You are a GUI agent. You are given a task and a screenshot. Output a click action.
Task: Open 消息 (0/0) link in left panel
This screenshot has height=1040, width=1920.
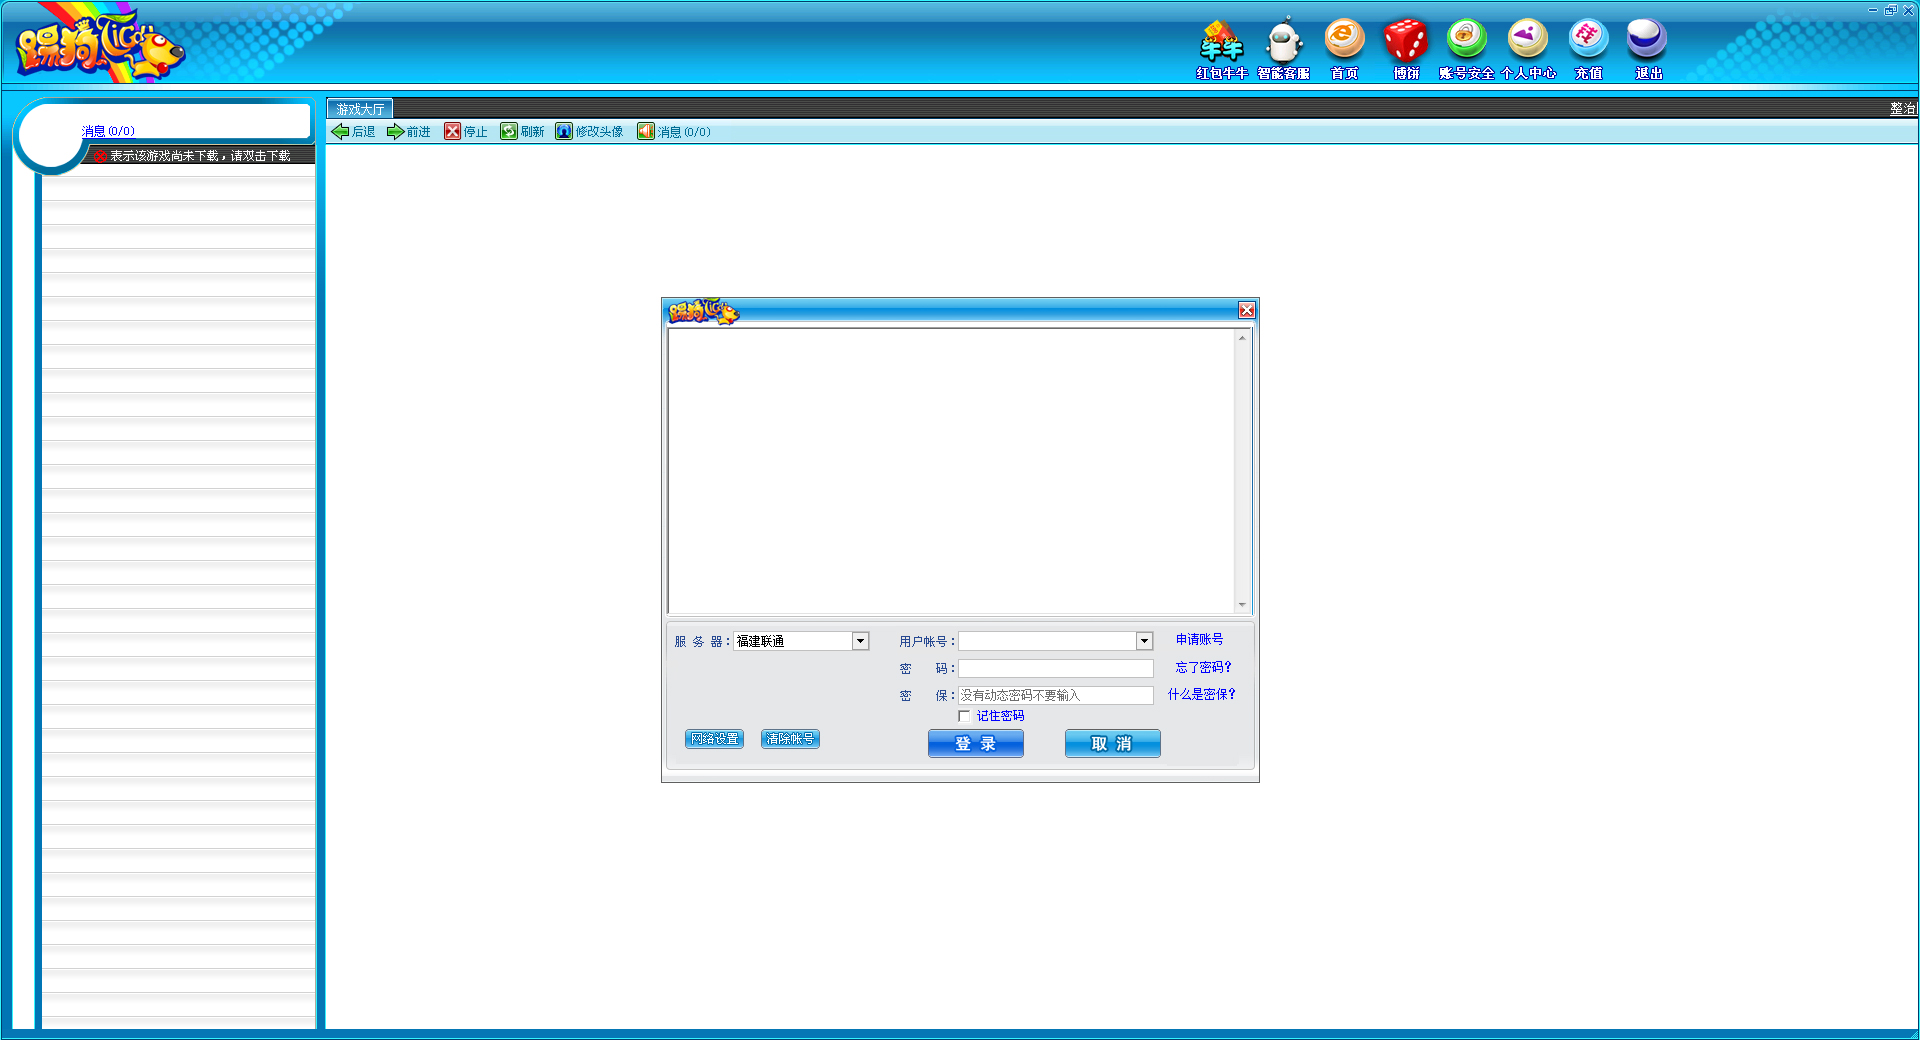pos(108,131)
